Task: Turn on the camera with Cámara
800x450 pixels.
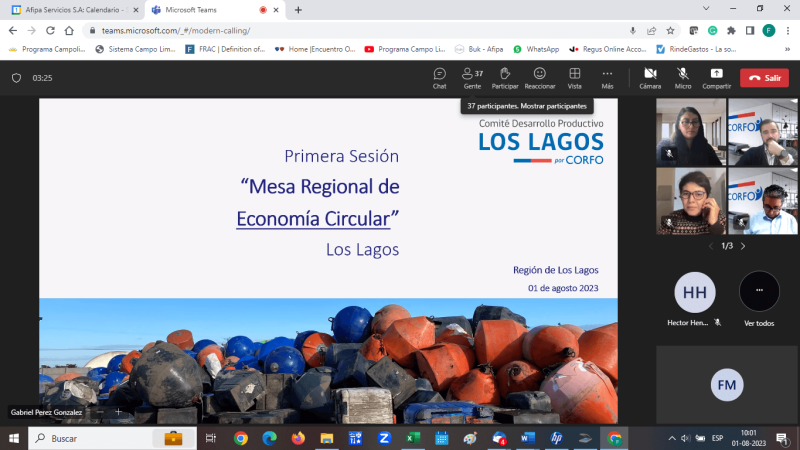Action: click(x=650, y=77)
